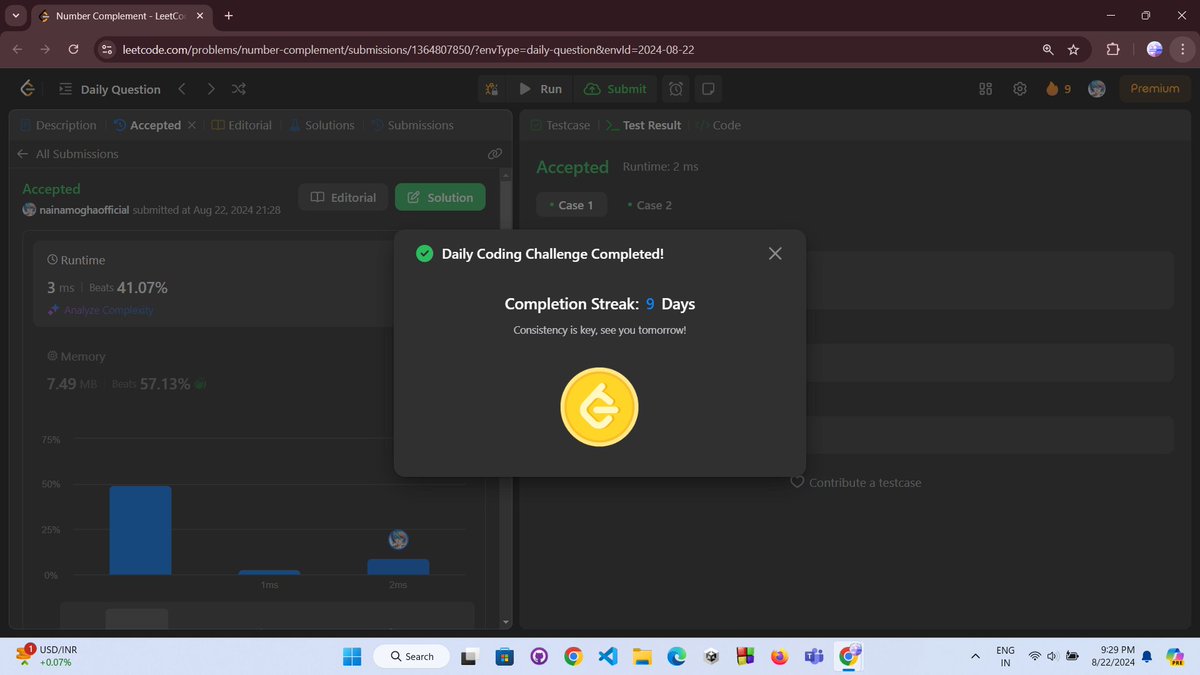Expand the tab search dropdown arrow

16,16
